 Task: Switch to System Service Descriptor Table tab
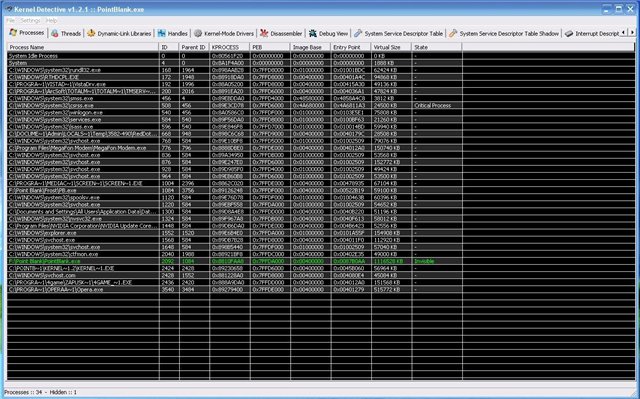coord(398,33)
